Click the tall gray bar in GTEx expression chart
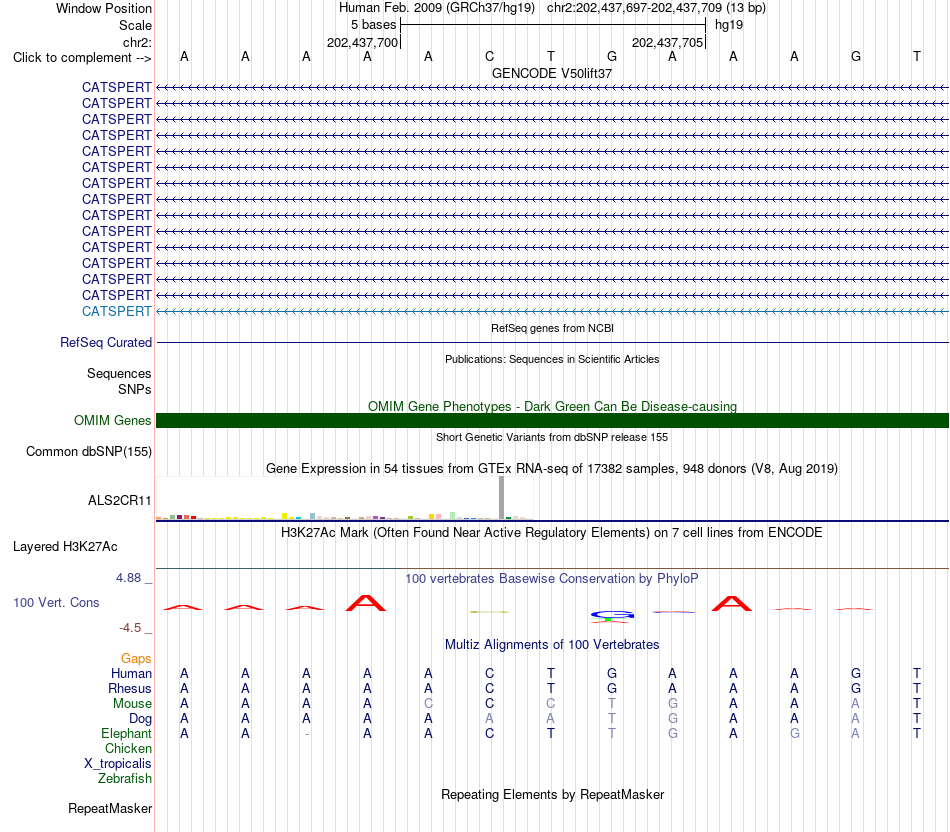Screen dimensions: 950x832 click(x=501, y=498)
